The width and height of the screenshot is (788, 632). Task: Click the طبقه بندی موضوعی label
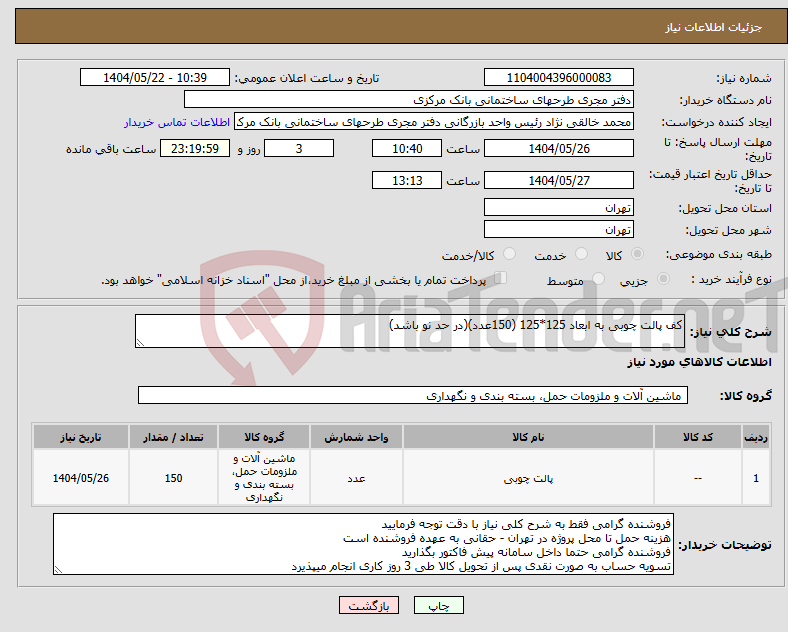tap(719, 254)
